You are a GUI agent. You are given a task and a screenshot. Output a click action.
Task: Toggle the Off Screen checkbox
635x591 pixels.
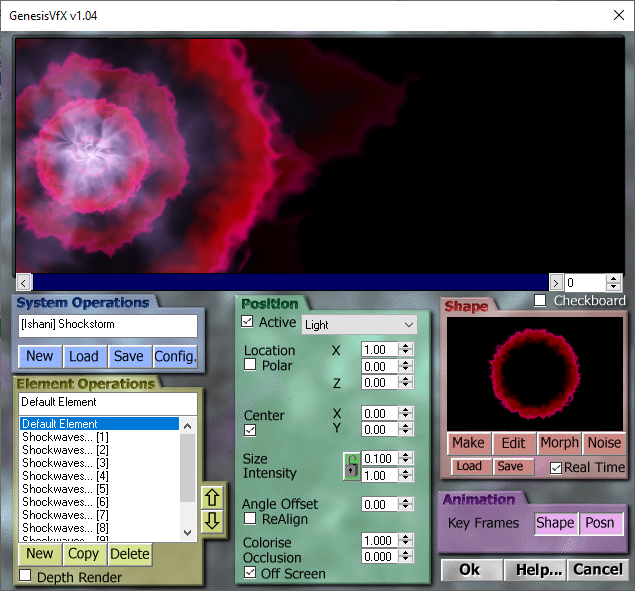click(250, 572)
